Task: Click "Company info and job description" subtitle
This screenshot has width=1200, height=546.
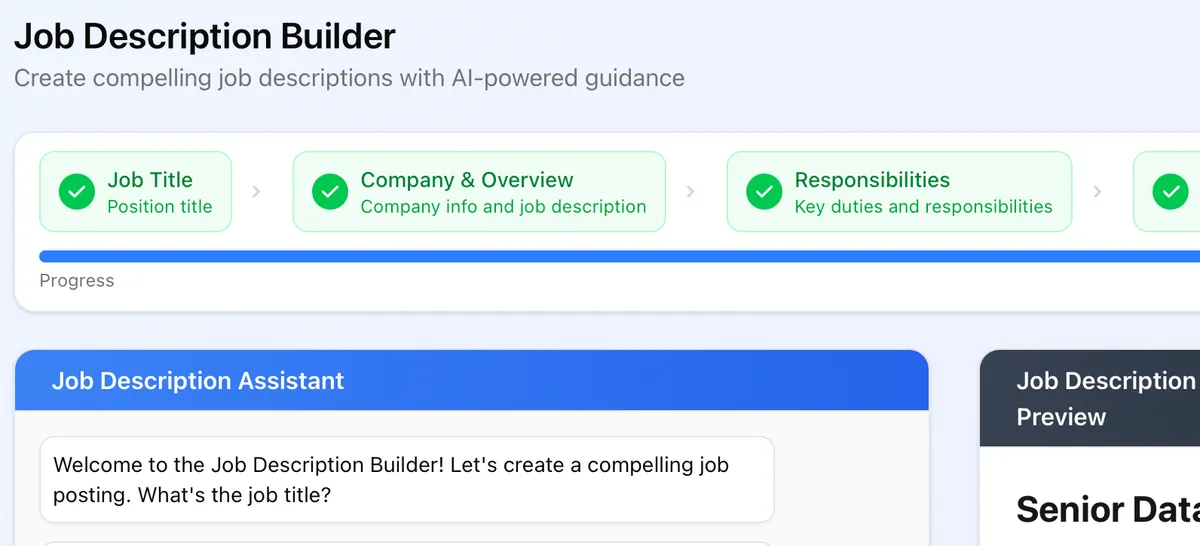Action: point(503,207)
